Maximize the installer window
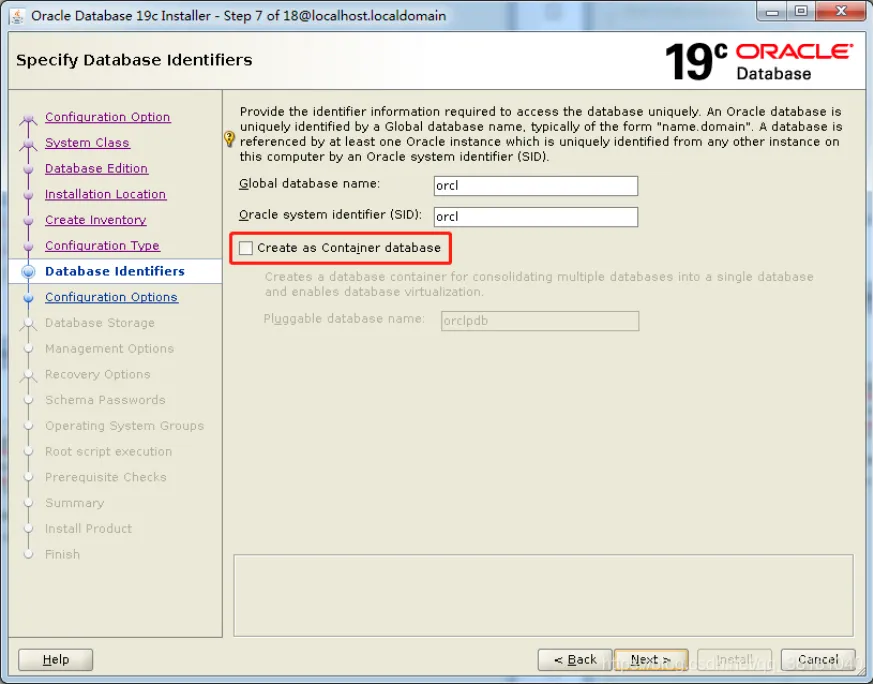The image size is (873, 684). (801, 12)
